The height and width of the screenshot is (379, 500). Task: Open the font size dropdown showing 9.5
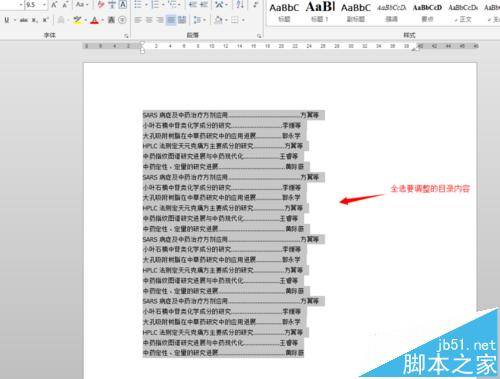pyautogui.click(x=44, y=5)
